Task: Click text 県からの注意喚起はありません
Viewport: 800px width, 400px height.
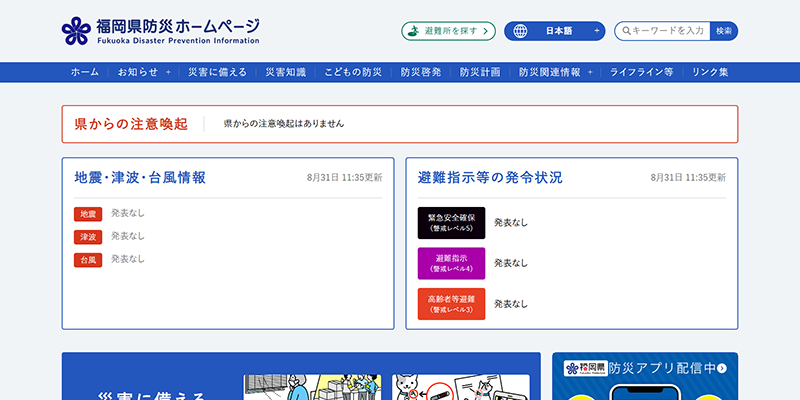Action: click(x=284, y=123)
